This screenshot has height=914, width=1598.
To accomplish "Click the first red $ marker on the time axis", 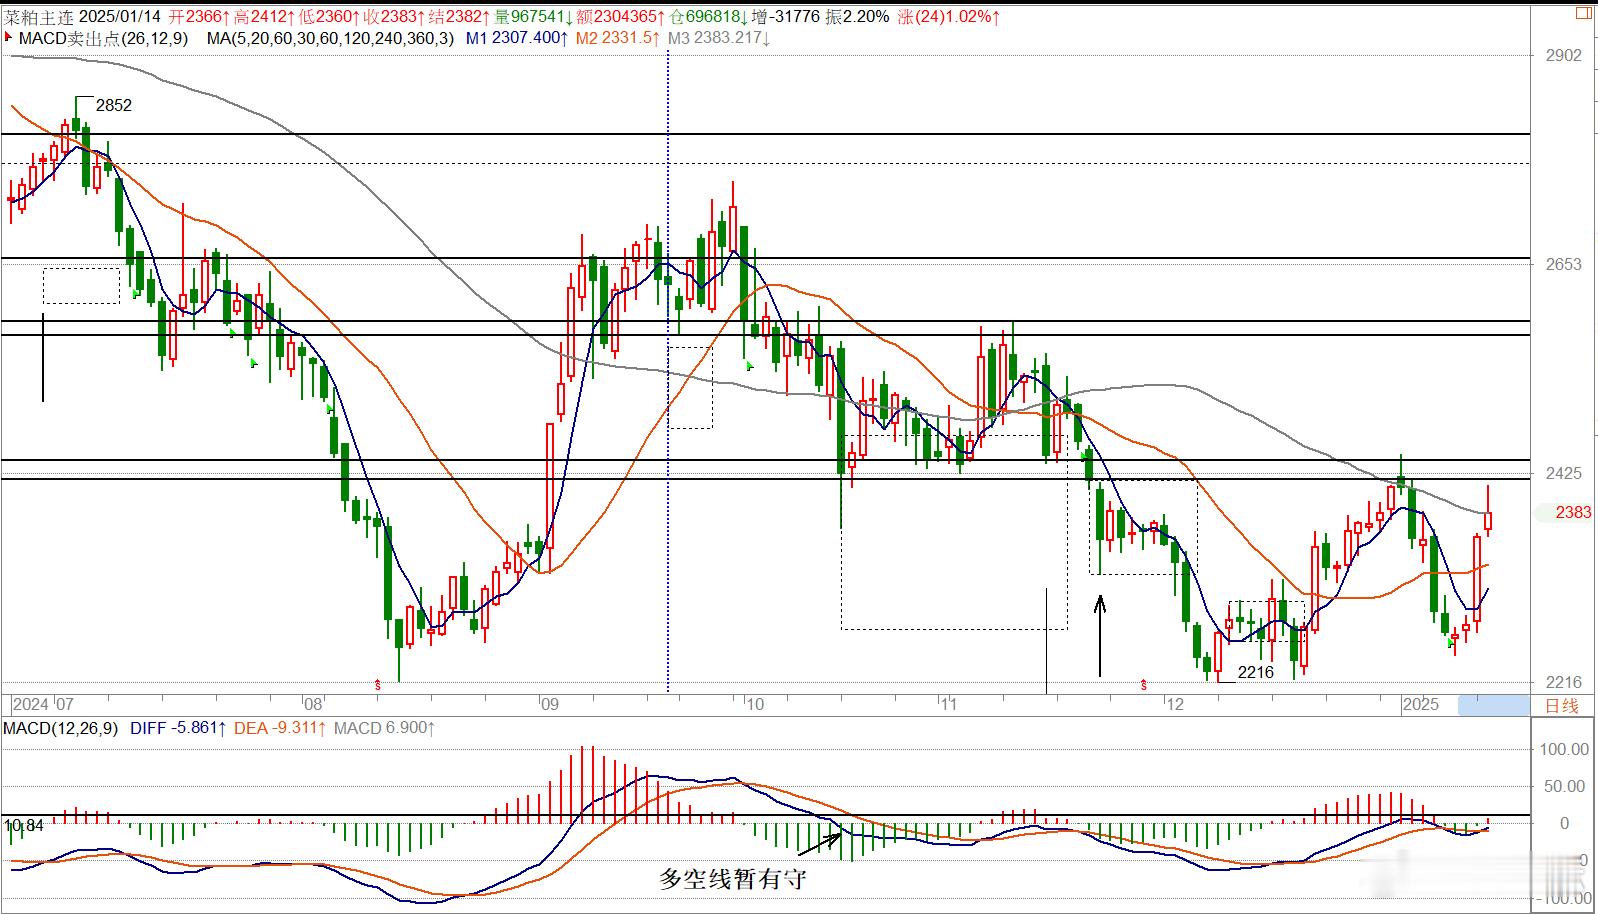I will pos(378,685).
